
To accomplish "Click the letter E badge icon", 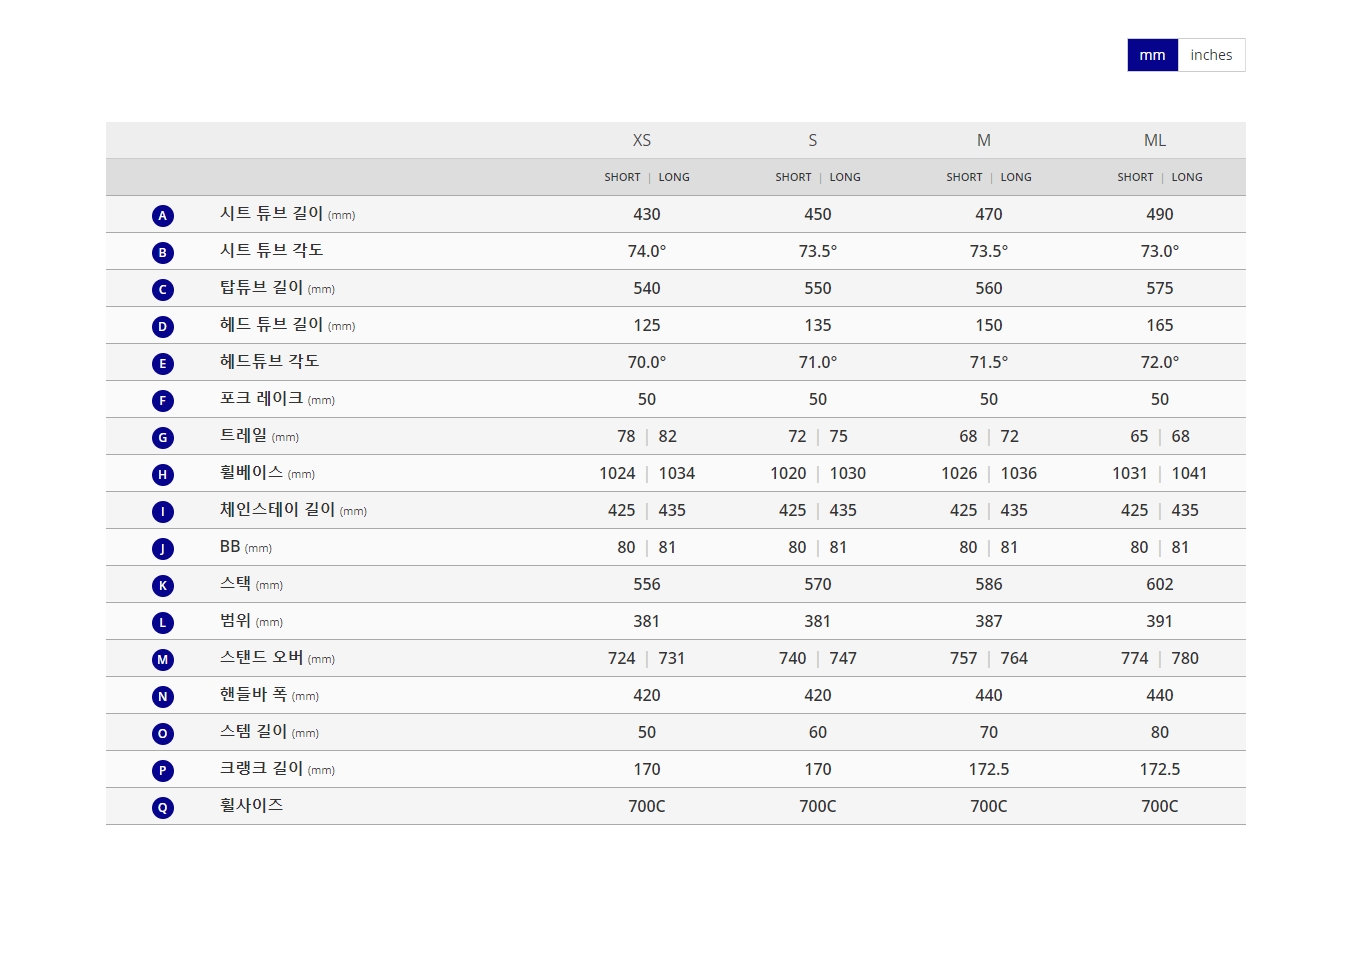I will [x=163, y=363].
